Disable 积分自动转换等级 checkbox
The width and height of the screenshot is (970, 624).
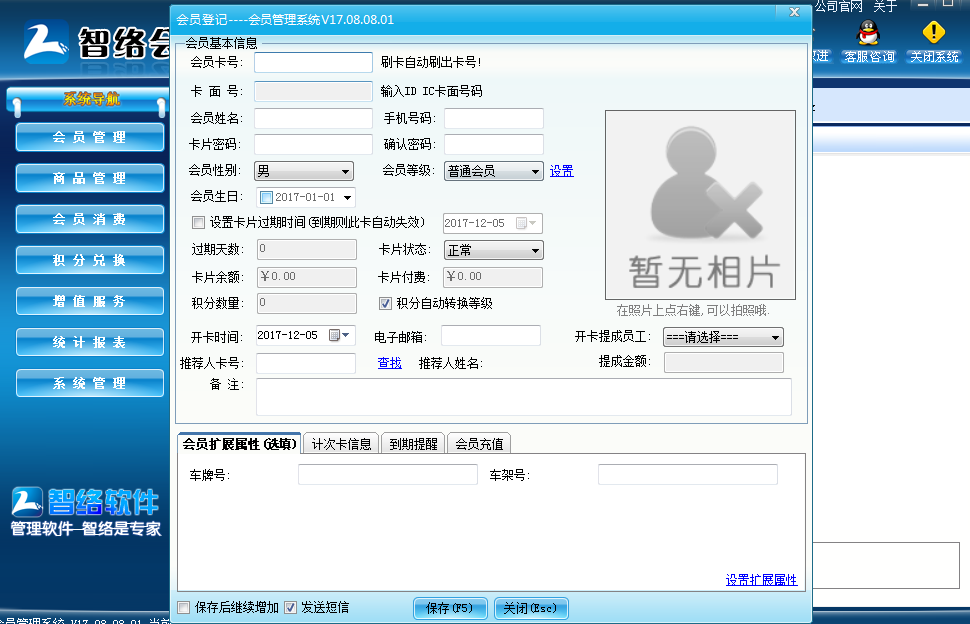pyautogui.click(x=385, y=304)
